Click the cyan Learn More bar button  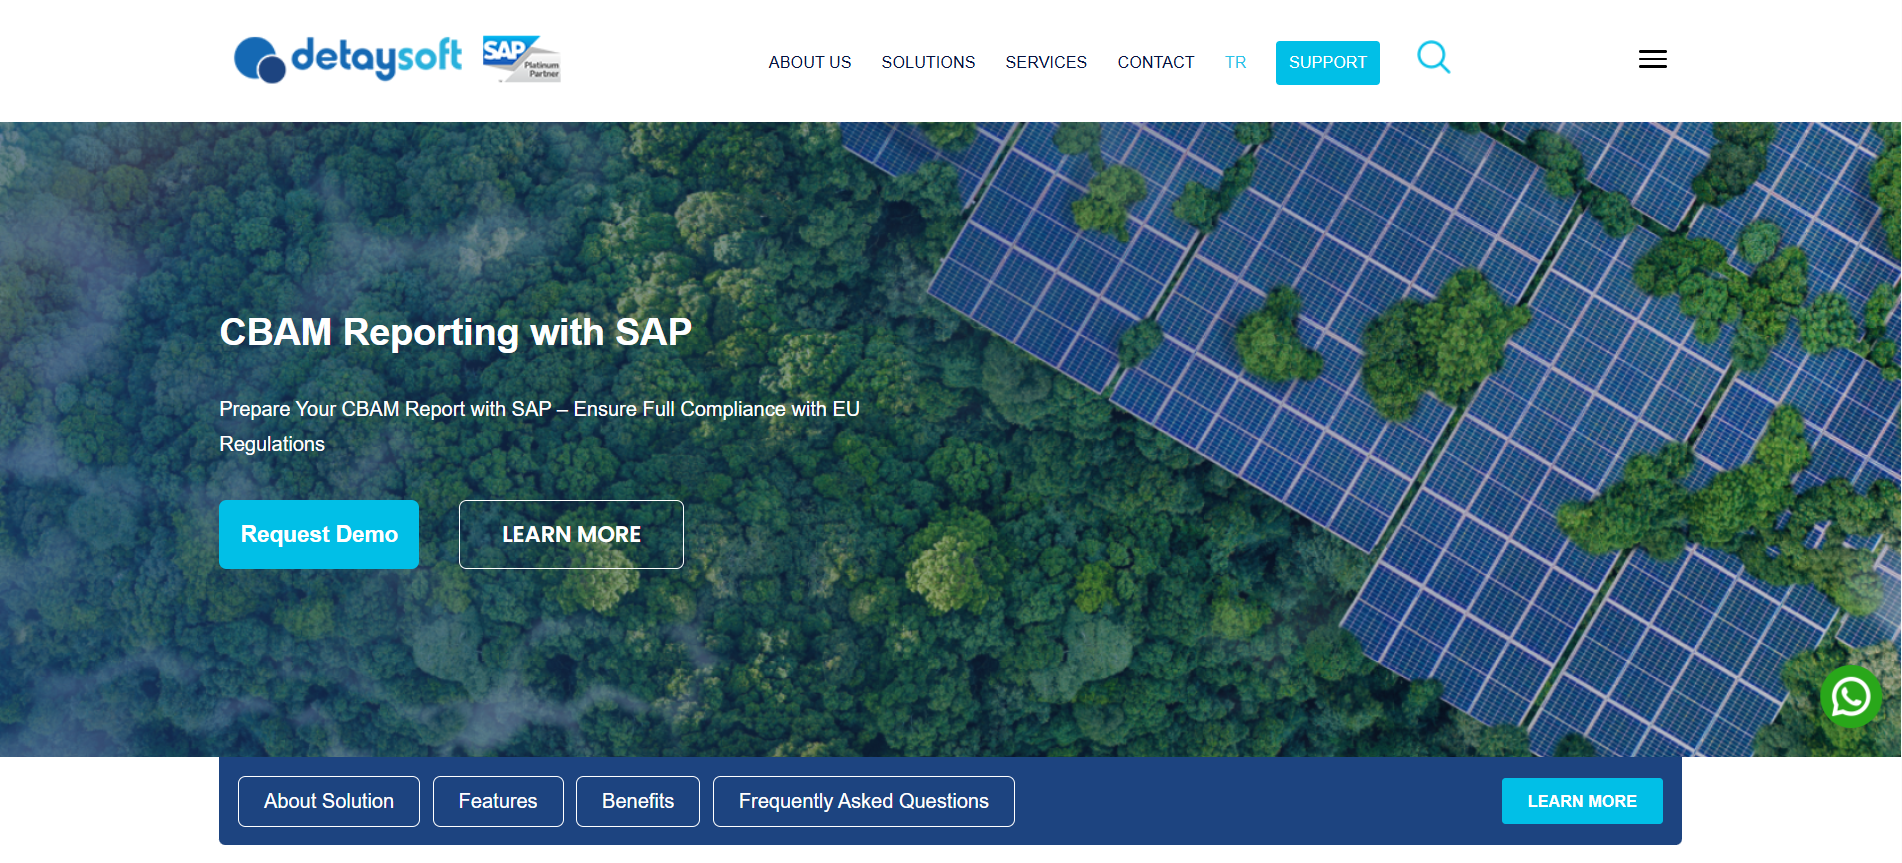[x=1582, y=801]
